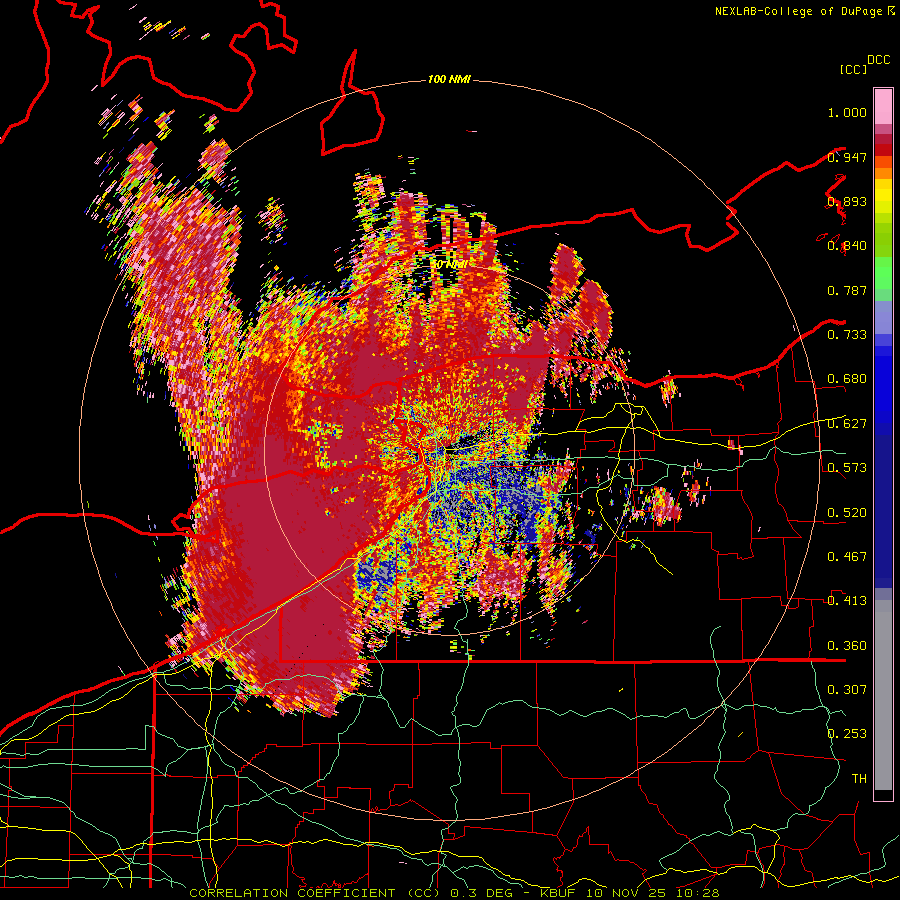Click the 0.413 color scale value
Image resolution: width=900 pixels, height=900 pixels.
point(847,601)
